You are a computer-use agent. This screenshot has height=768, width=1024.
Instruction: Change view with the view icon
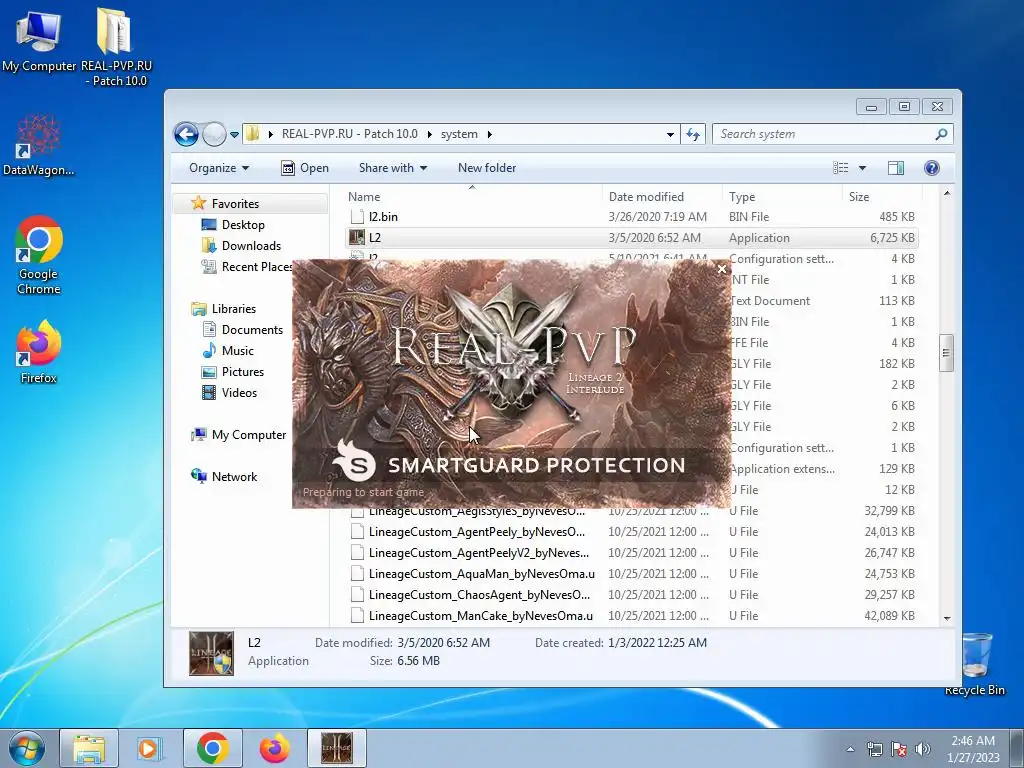840,168
